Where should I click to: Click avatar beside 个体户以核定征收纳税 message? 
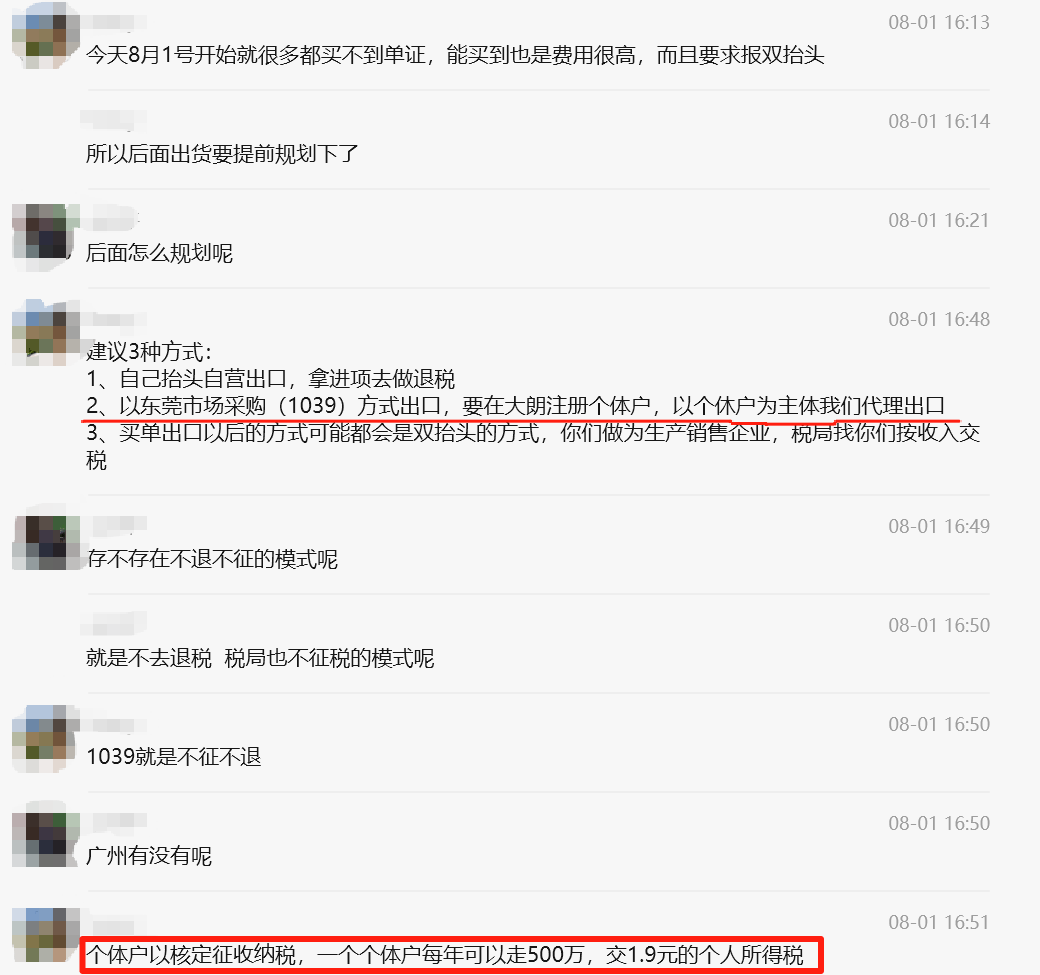[46, 935]
